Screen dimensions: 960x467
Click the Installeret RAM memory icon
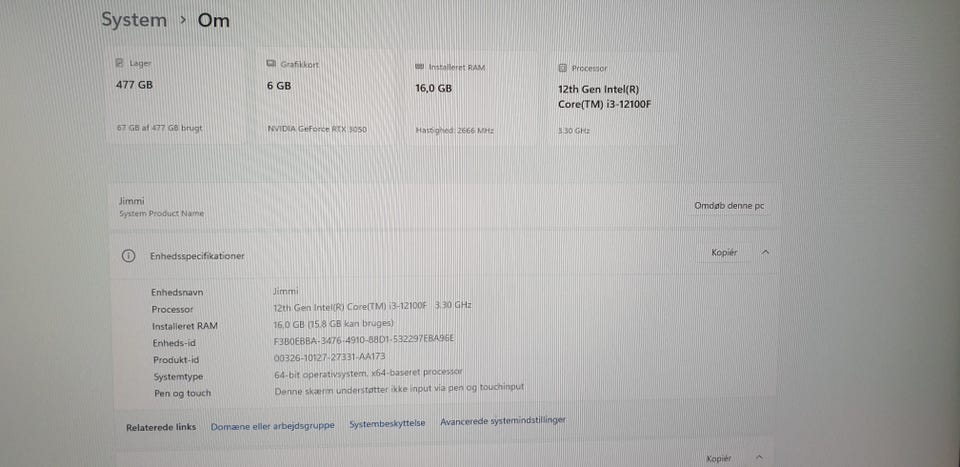coord(419,67)
